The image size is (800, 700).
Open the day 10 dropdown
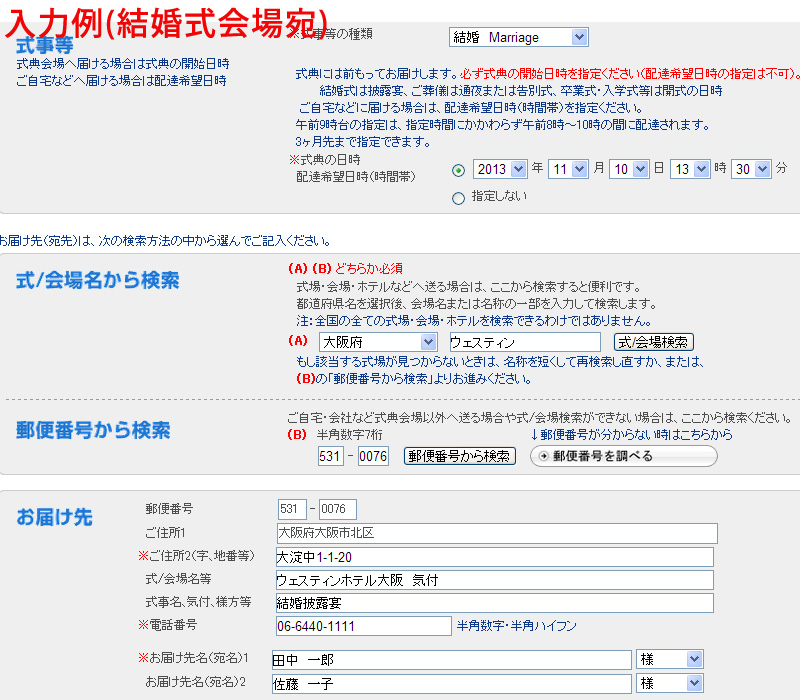pos(629,169)
